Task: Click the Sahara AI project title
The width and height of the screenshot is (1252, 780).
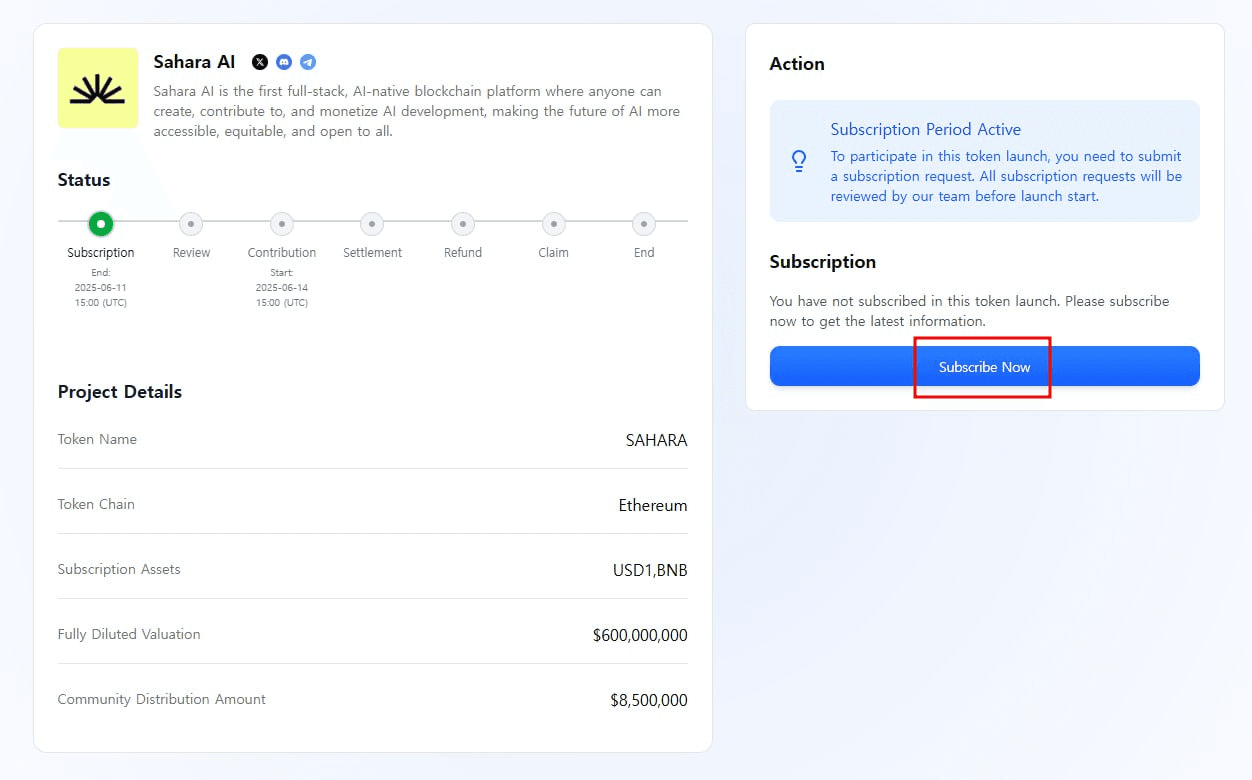Action: pyautogui.click(x=194, y=62)
